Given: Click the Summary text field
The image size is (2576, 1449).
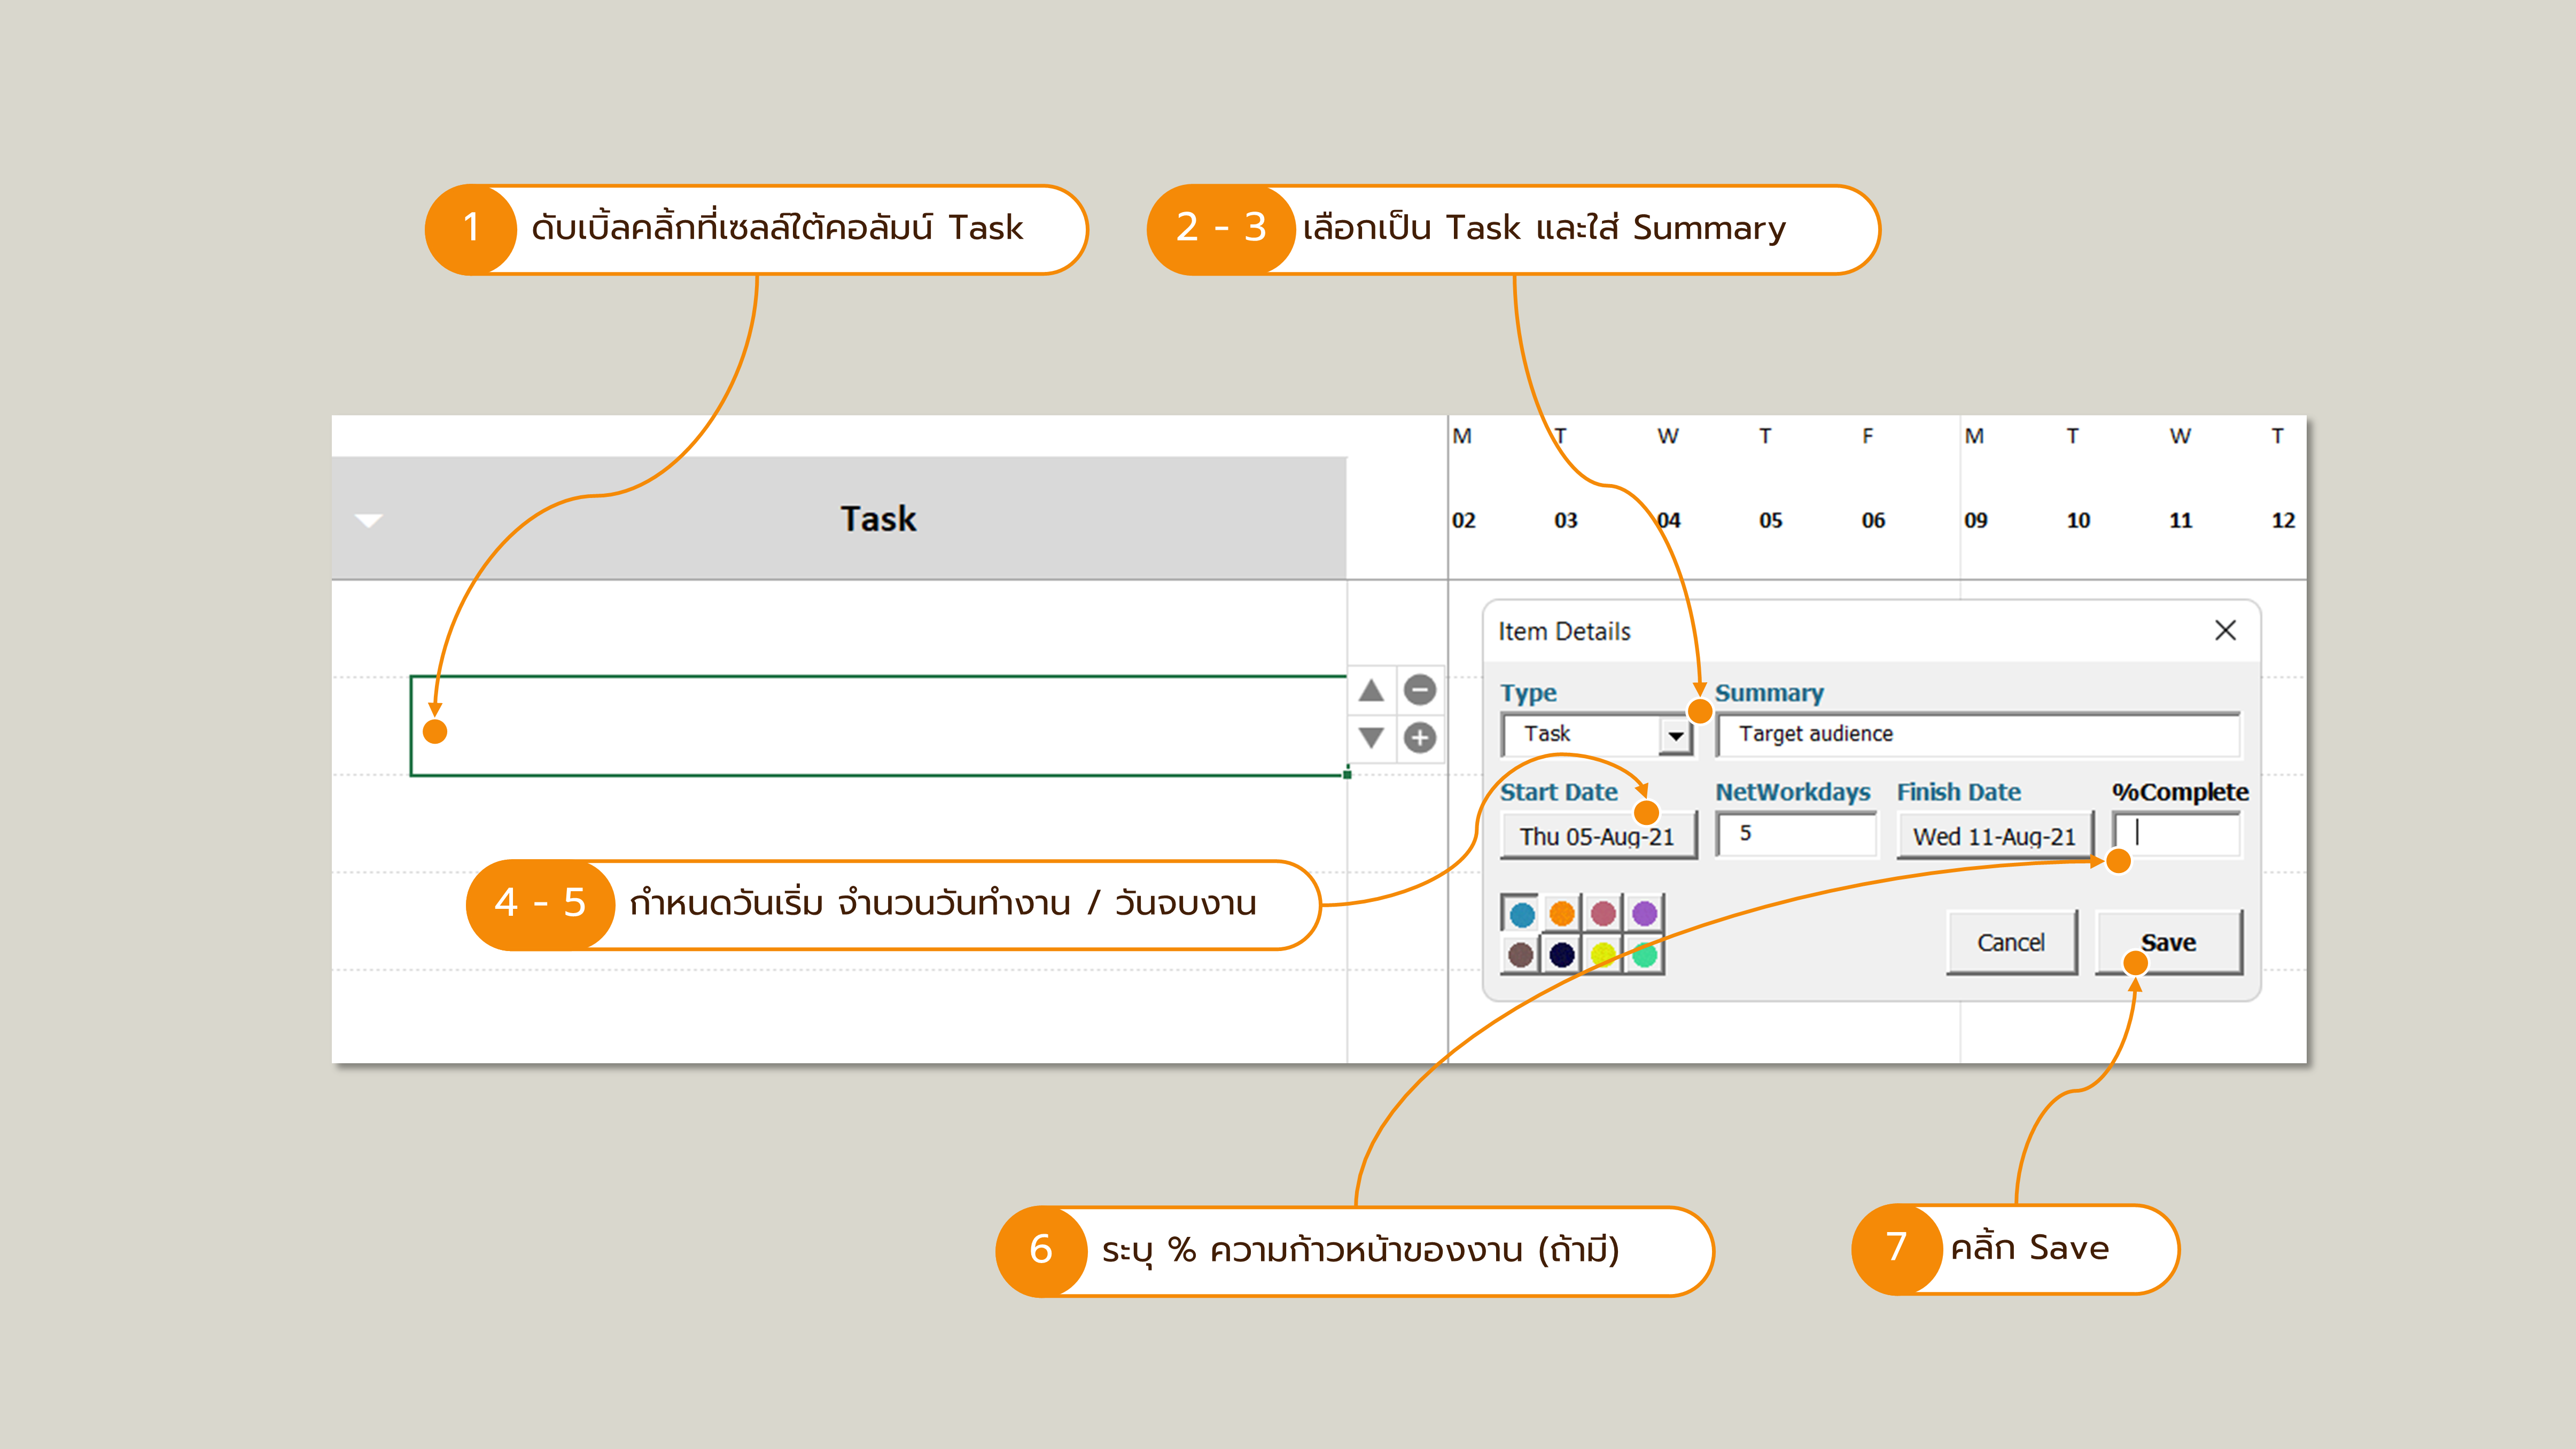Looking at the screenshot, I should [1978, 735].
